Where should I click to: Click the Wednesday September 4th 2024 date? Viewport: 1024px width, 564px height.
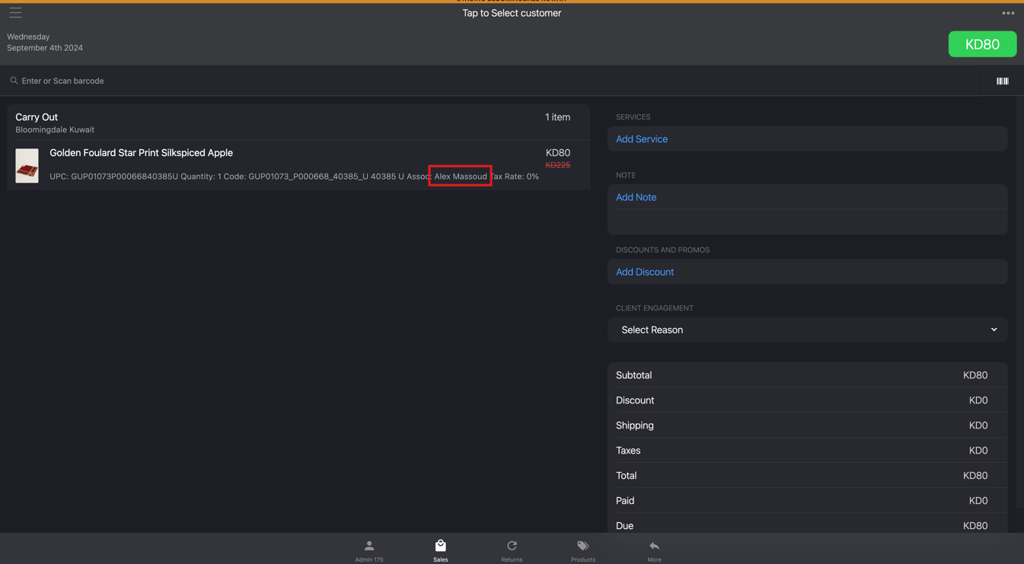pyautogui.click(x=45, y=42)
